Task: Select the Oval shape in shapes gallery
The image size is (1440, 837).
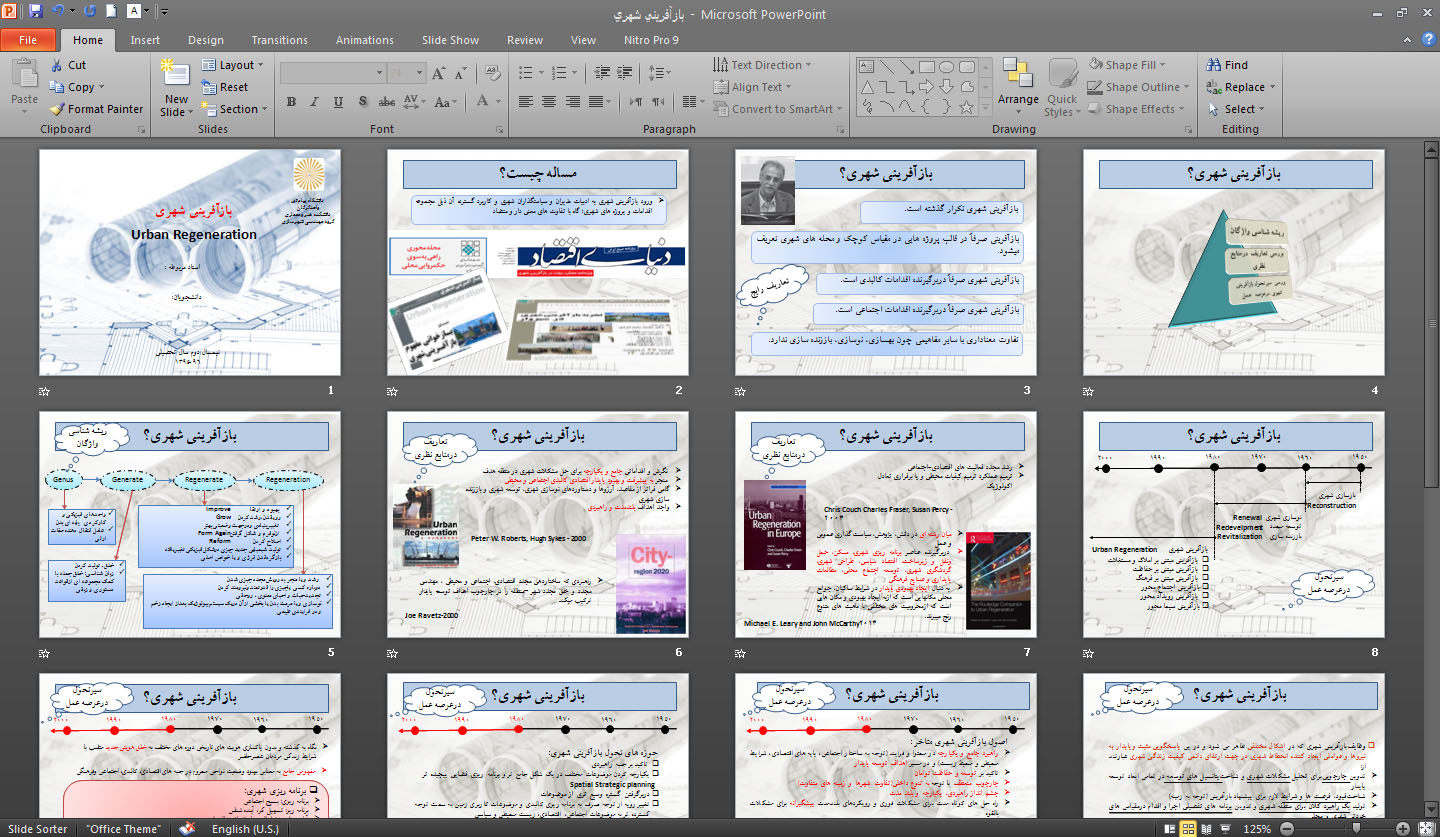Action: pos(946,67)
